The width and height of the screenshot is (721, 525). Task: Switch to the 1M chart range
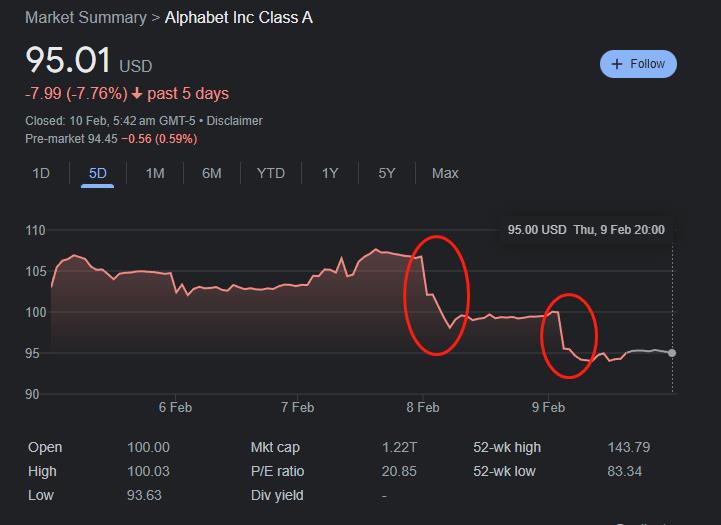click(x=155, y=173)
